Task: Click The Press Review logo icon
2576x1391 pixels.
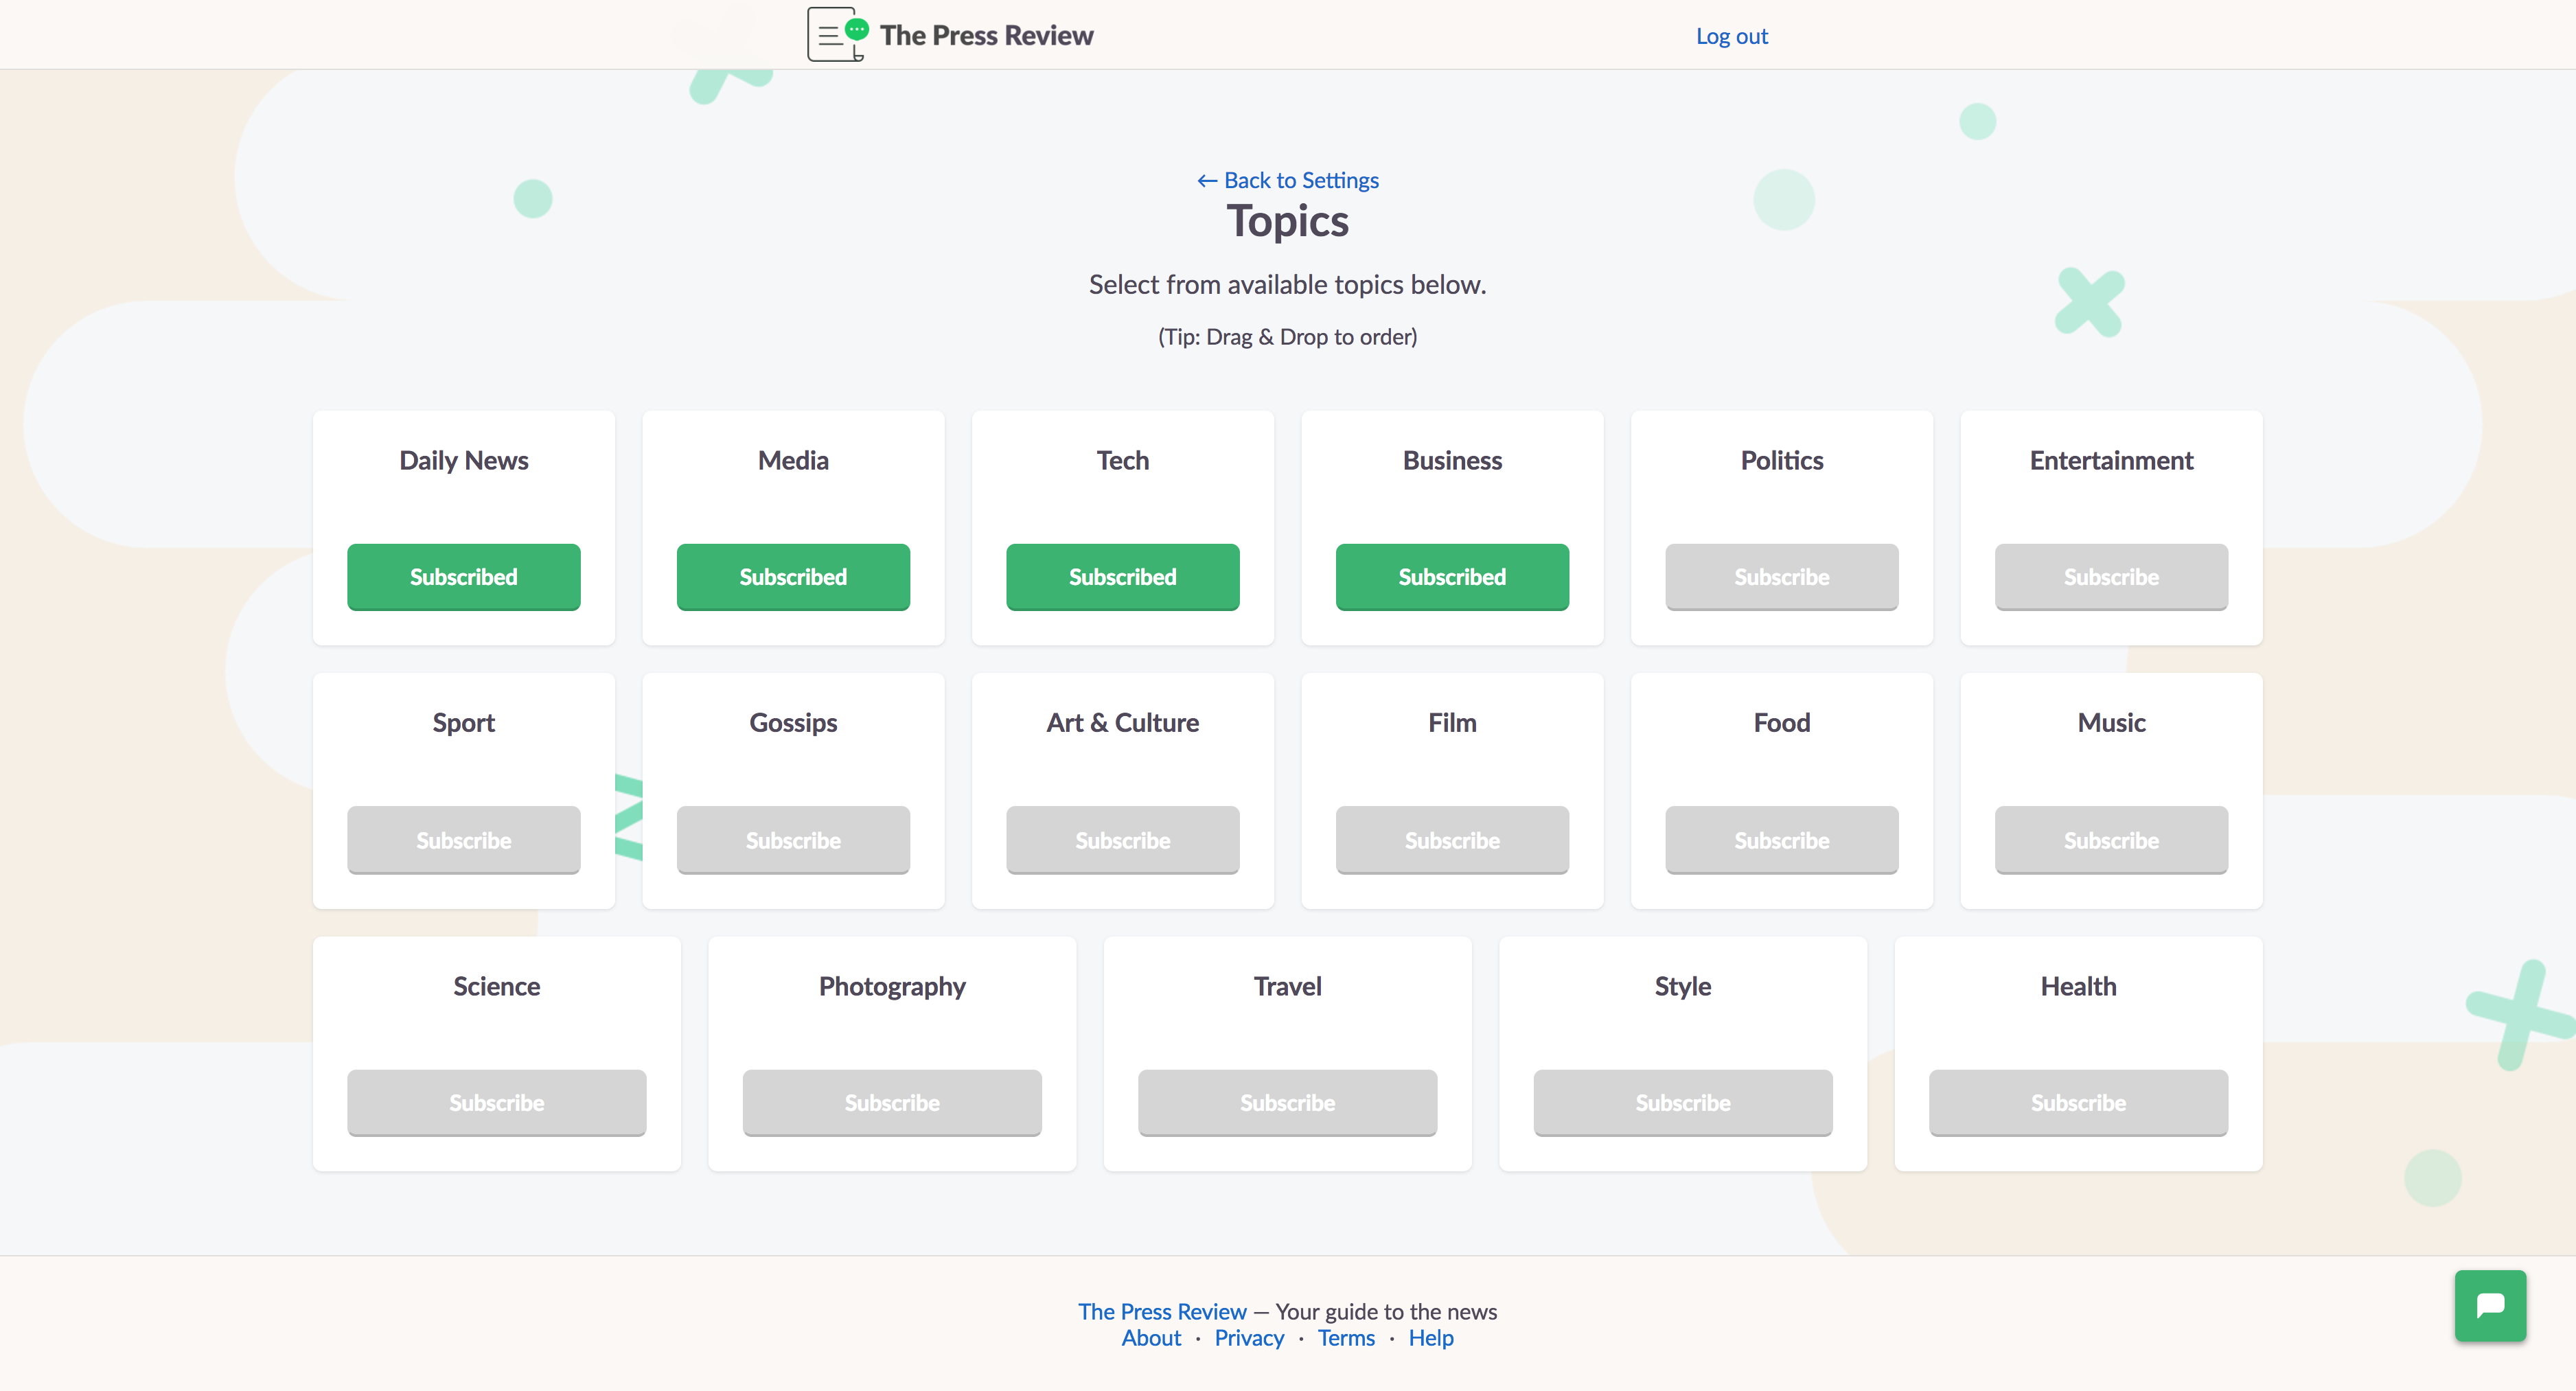Action: pyautogui.click(x=836, y=35)
